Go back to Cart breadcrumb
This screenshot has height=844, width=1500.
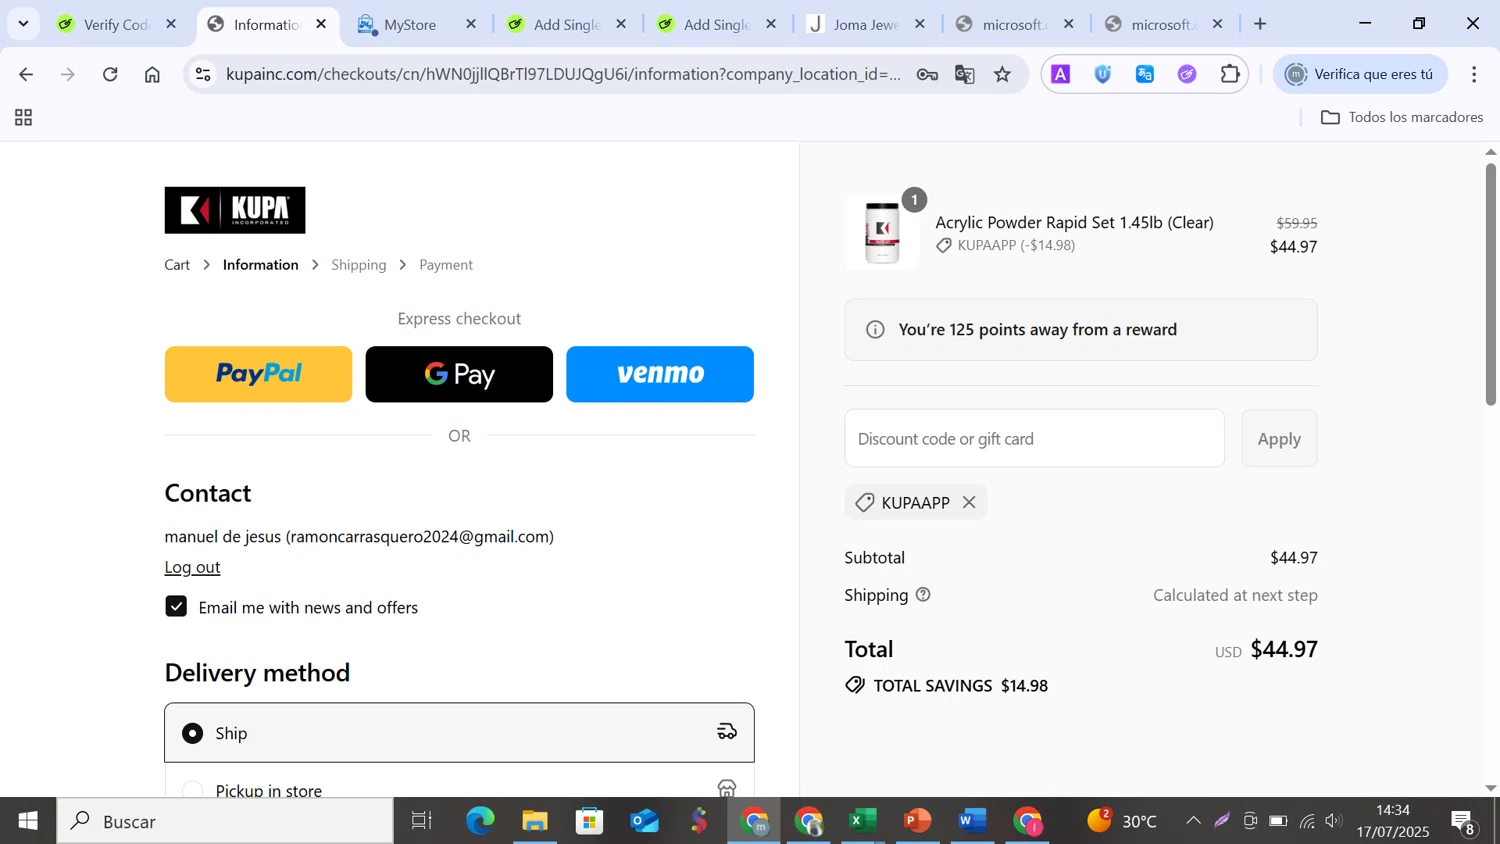[x=177, y=265]
